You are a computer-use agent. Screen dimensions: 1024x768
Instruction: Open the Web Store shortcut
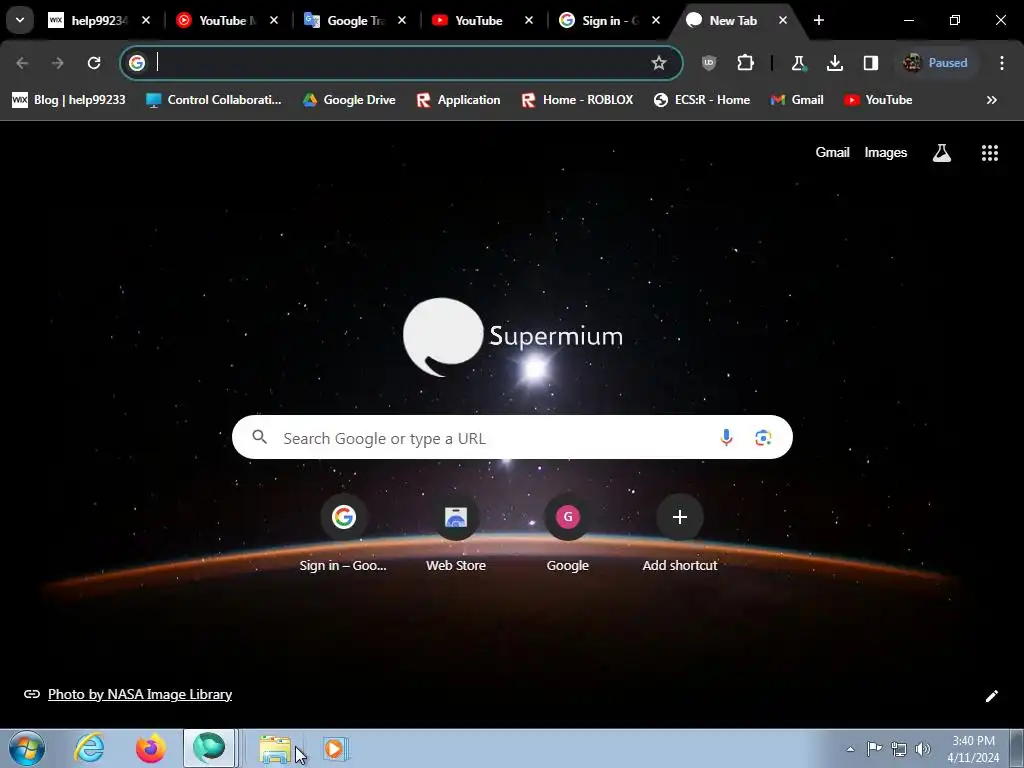[456, 536]
